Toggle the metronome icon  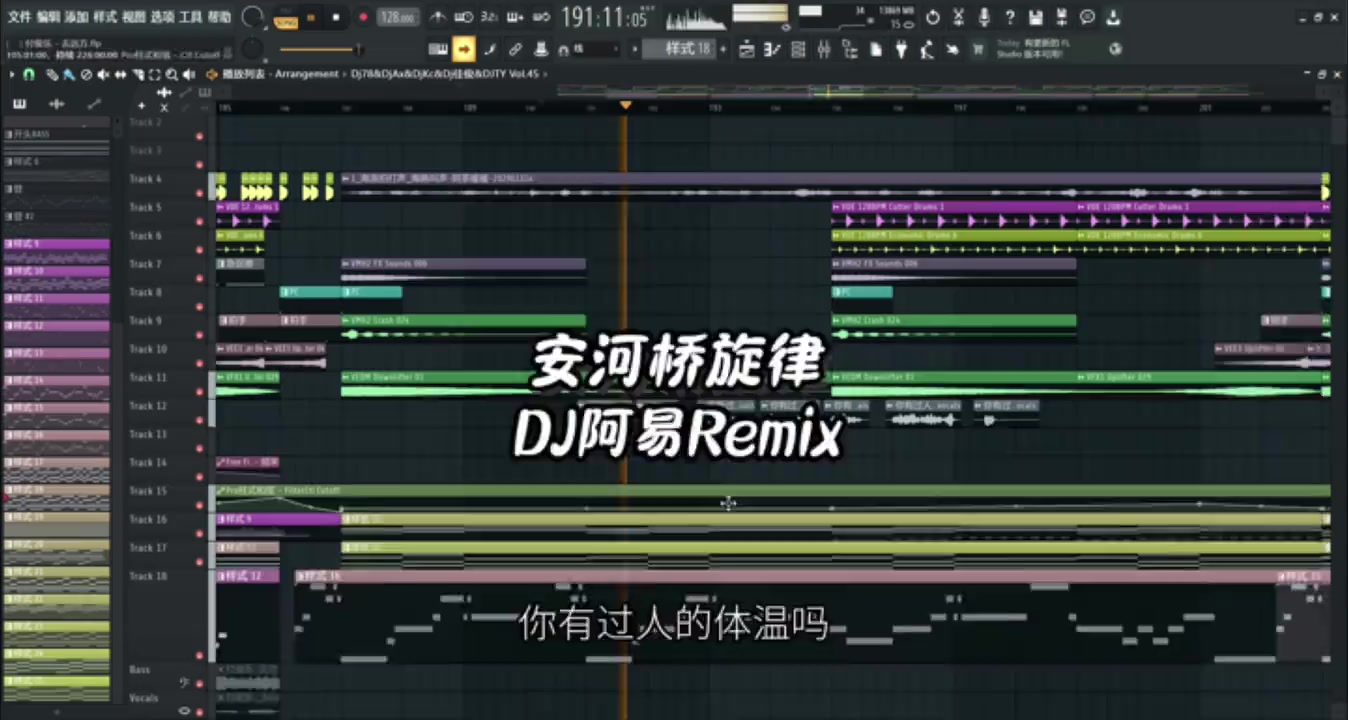point(438,17)
